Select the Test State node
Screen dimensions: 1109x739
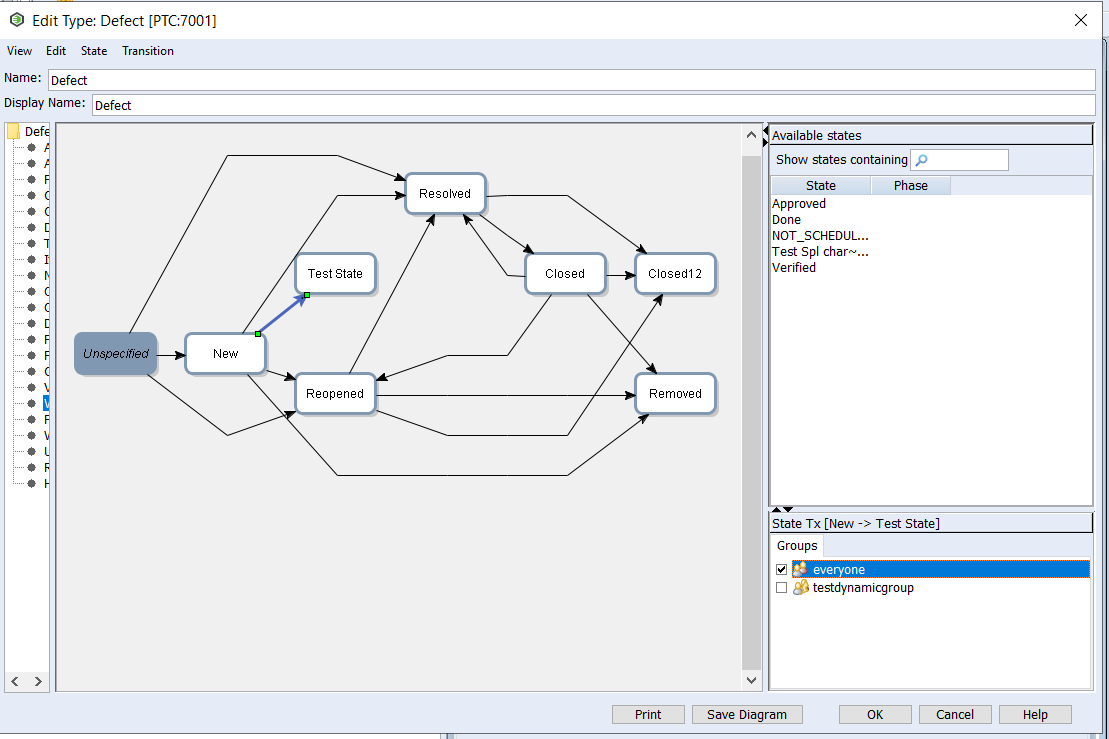(335, 273)
